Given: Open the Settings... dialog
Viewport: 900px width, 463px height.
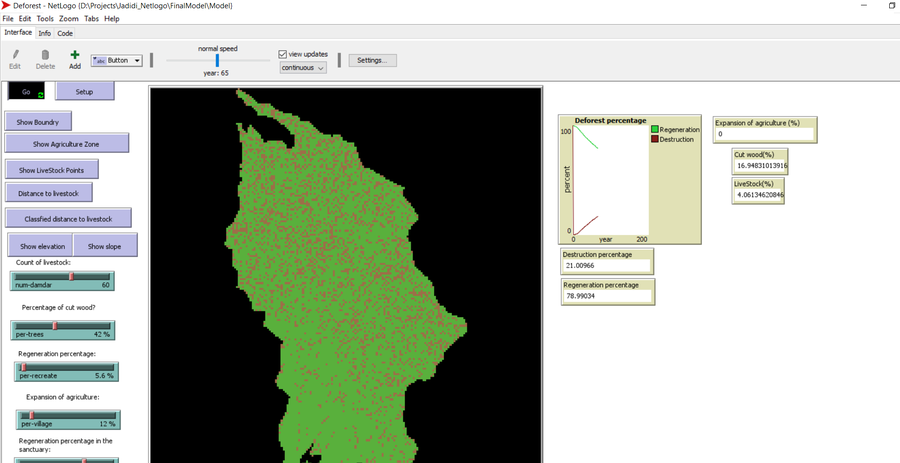Looking at the screenshot, I should click(371, 60).
